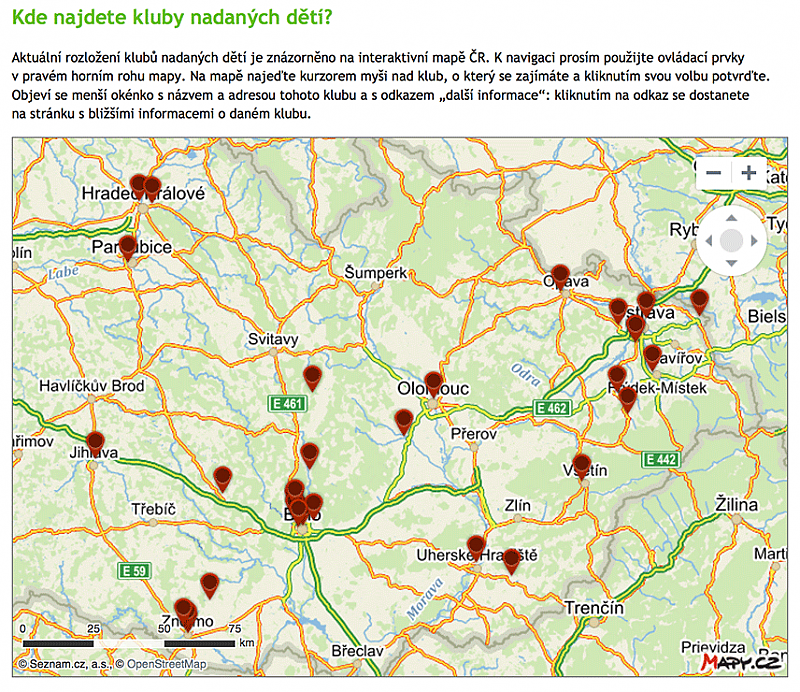Image resolution: width=800 pixels, height=692 pixels.
Task: Pan map down with compass arrow
Action: 731,263
